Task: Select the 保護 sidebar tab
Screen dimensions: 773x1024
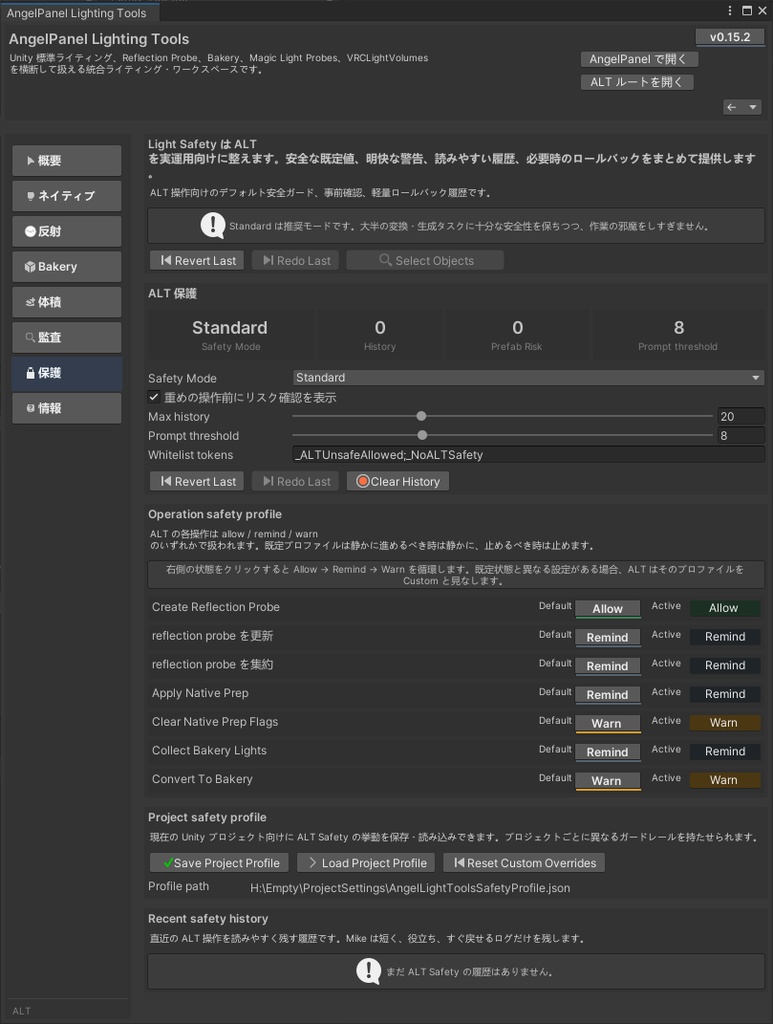Action: [67, 373]
